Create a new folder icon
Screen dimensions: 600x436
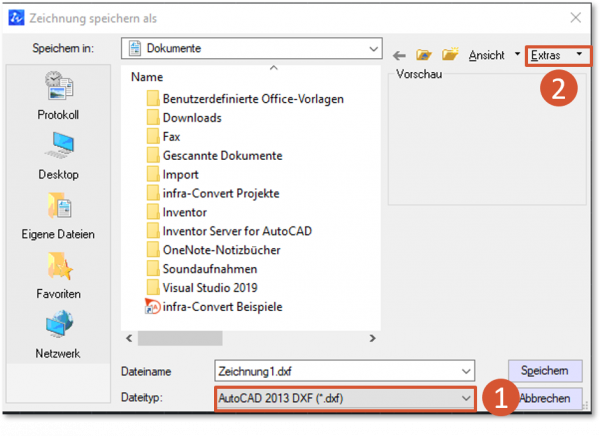click(450, 54)
